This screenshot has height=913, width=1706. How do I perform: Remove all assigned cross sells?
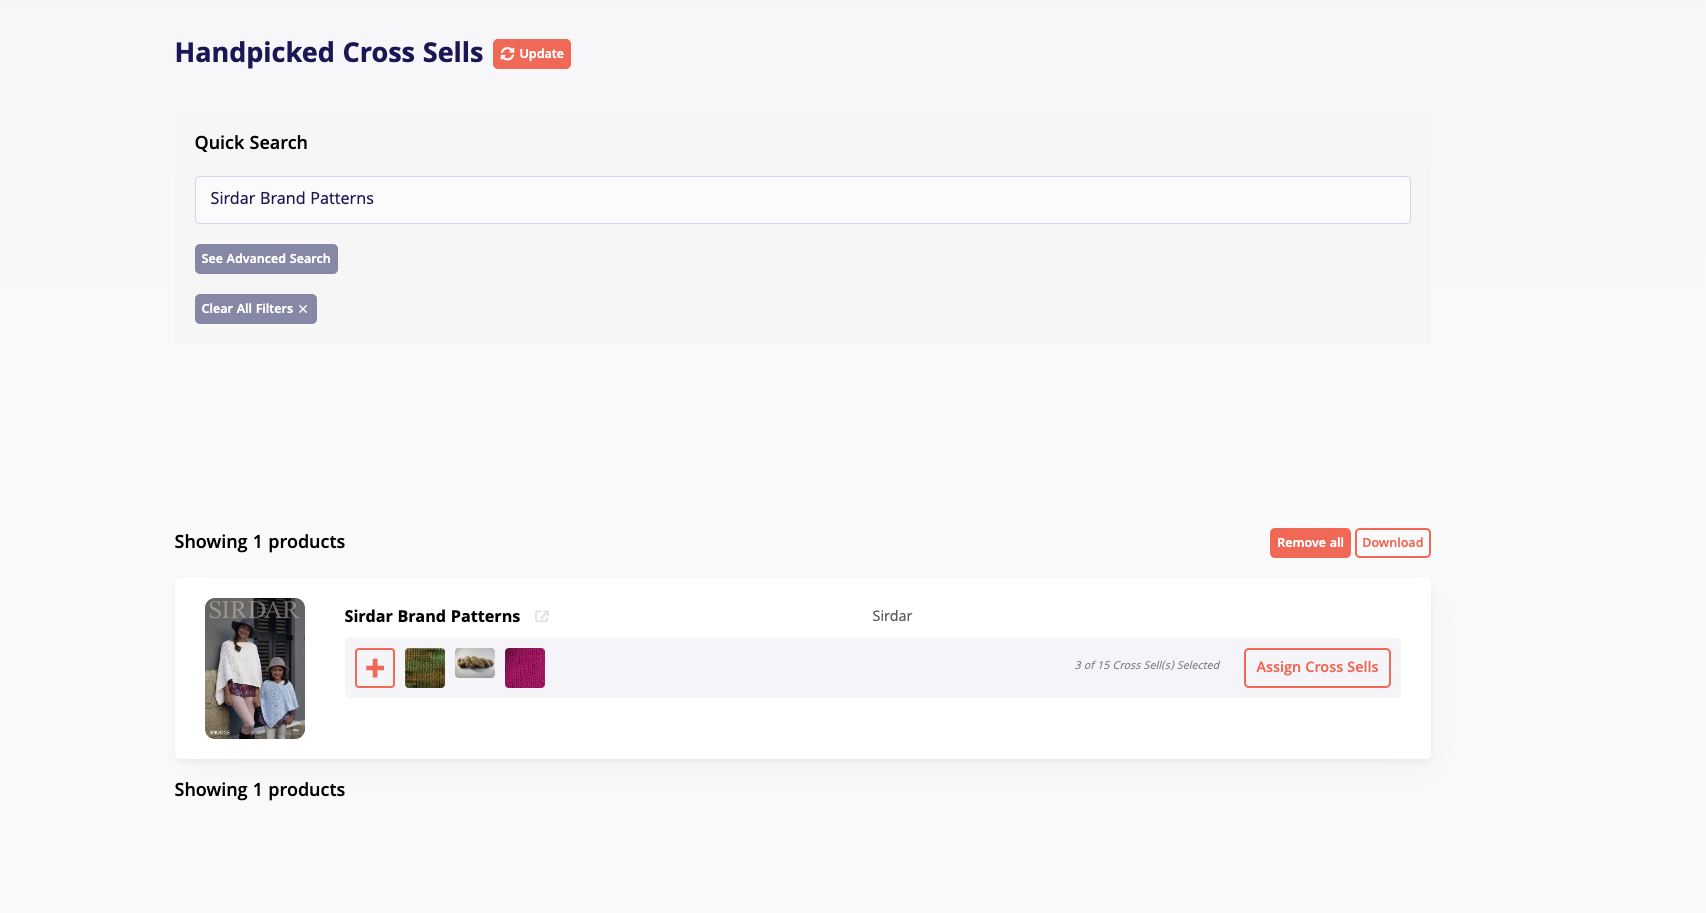(1310, 543)
